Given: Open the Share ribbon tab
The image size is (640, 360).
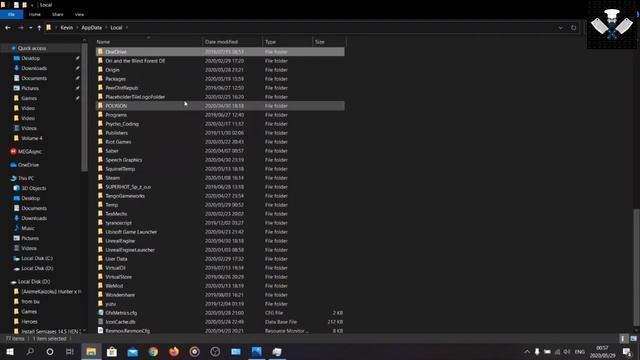Looking at the screenshot, I should [58, 14].
